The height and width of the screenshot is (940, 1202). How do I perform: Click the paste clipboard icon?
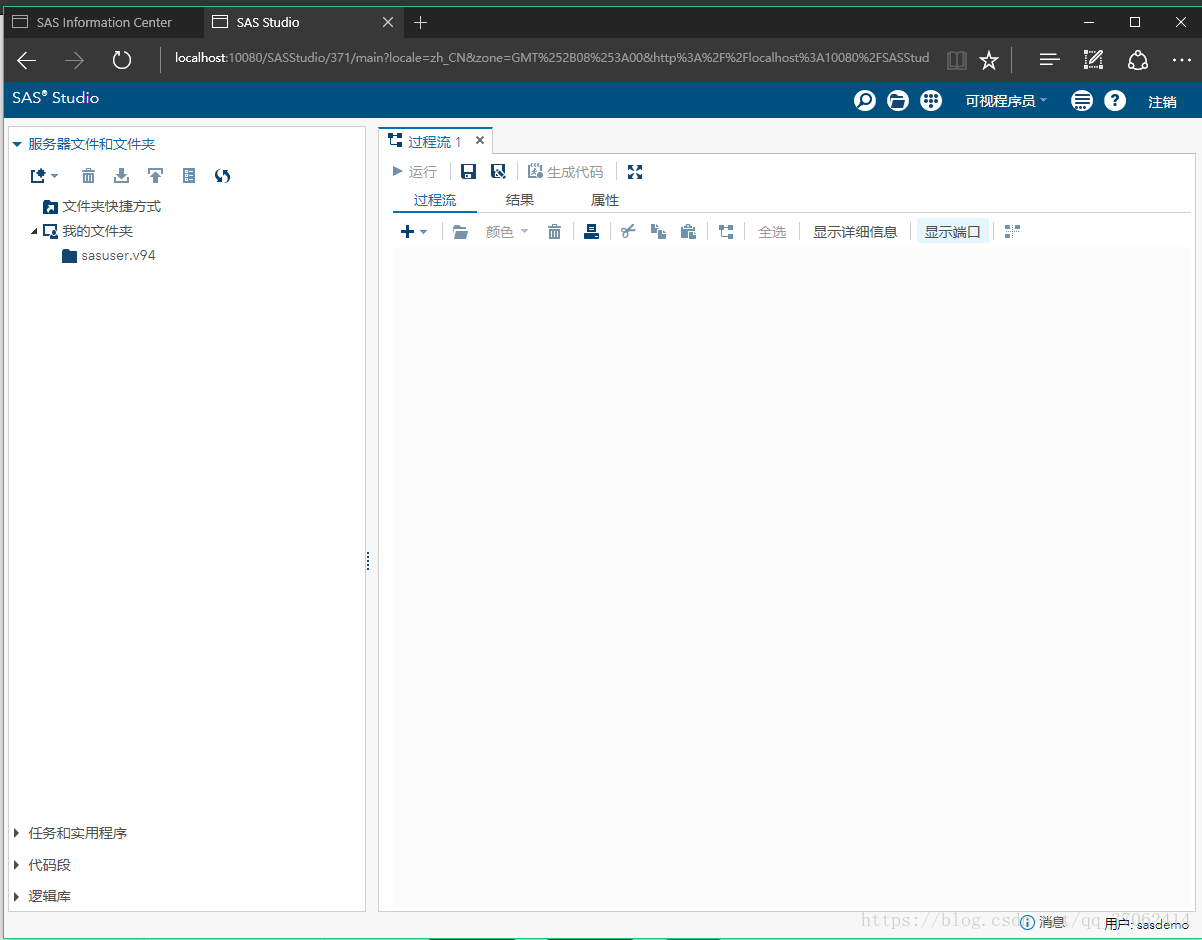[x=688, y=232]
